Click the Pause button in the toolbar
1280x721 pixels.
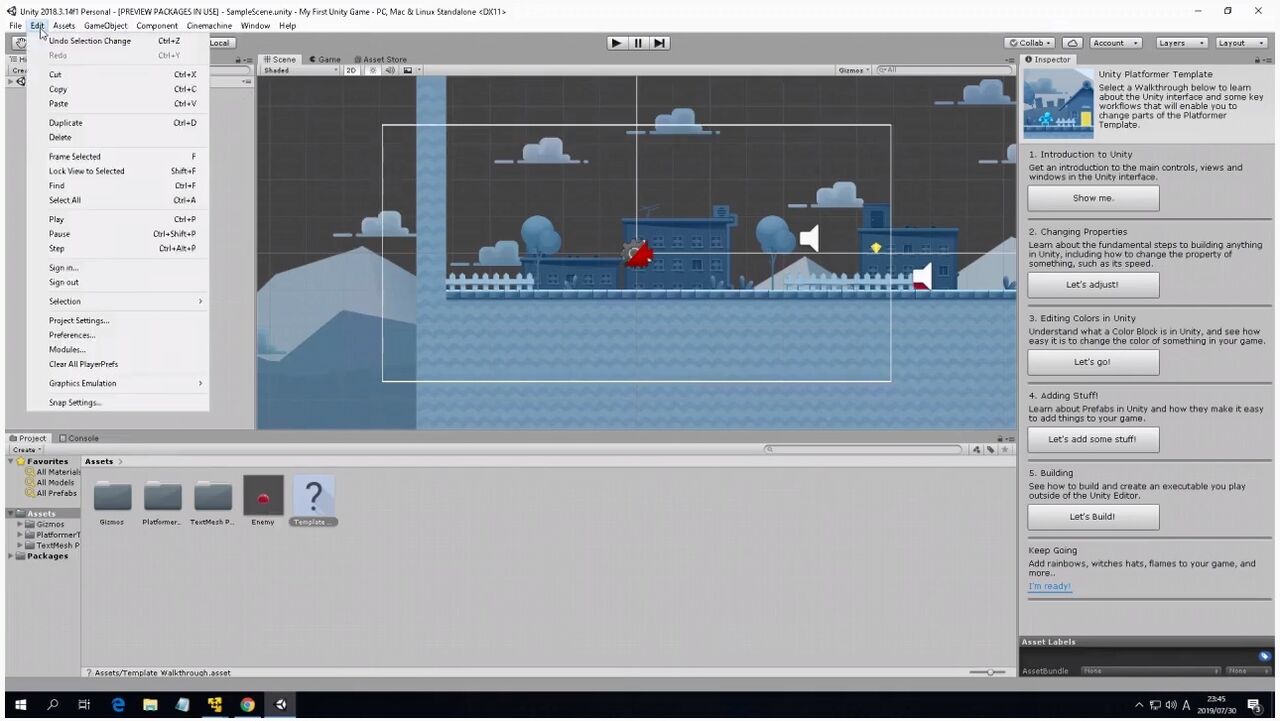638,43
